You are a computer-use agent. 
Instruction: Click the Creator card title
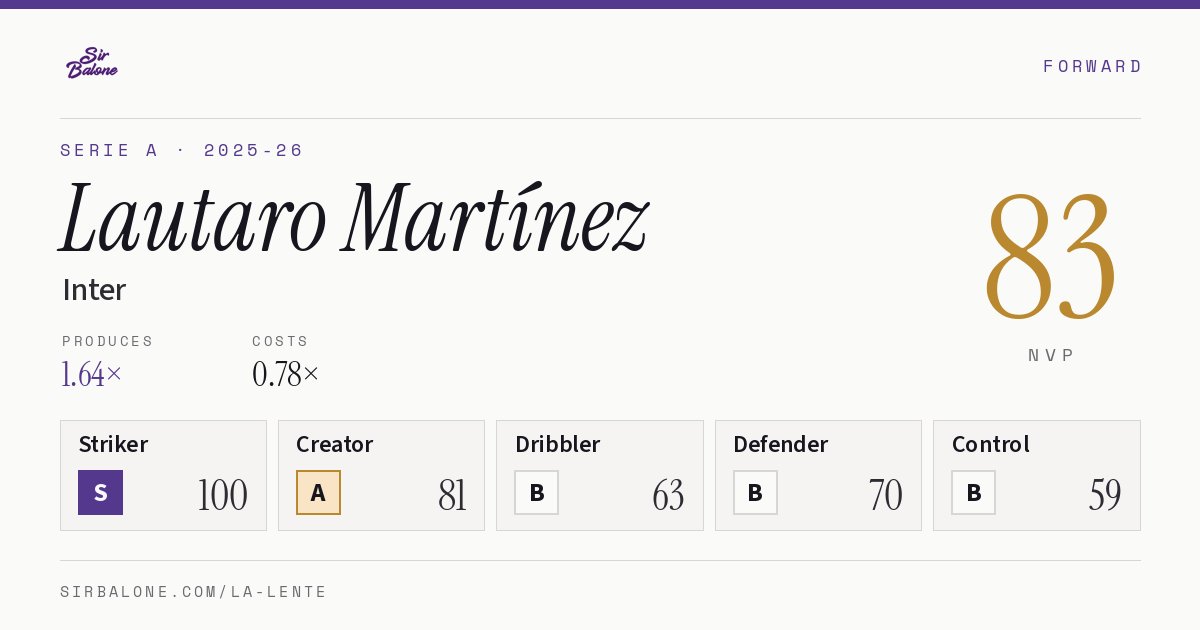pos(335,444)
